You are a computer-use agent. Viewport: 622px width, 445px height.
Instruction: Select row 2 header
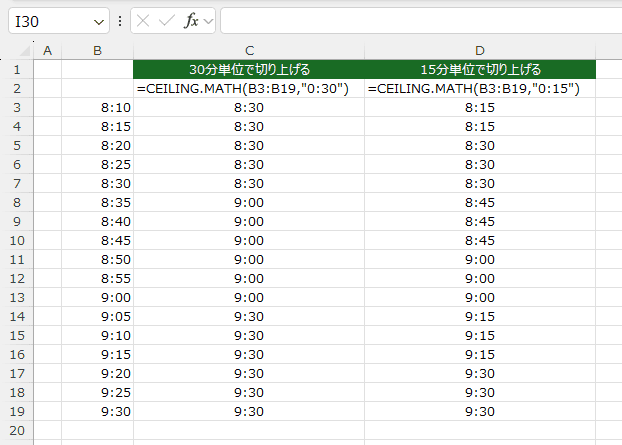[17, 88]
